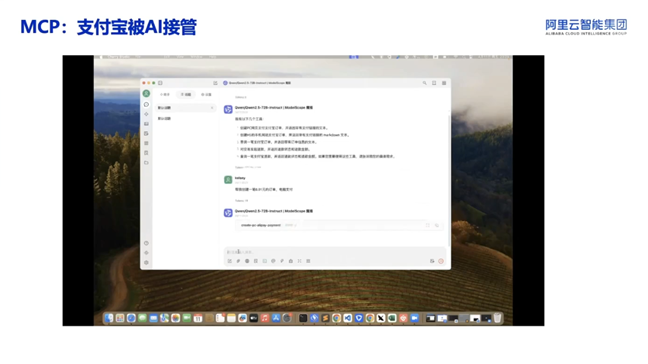Open the settings gear at the sidebar bottom
The width and height of the screenshot is (648, 364).
[146, 262]
